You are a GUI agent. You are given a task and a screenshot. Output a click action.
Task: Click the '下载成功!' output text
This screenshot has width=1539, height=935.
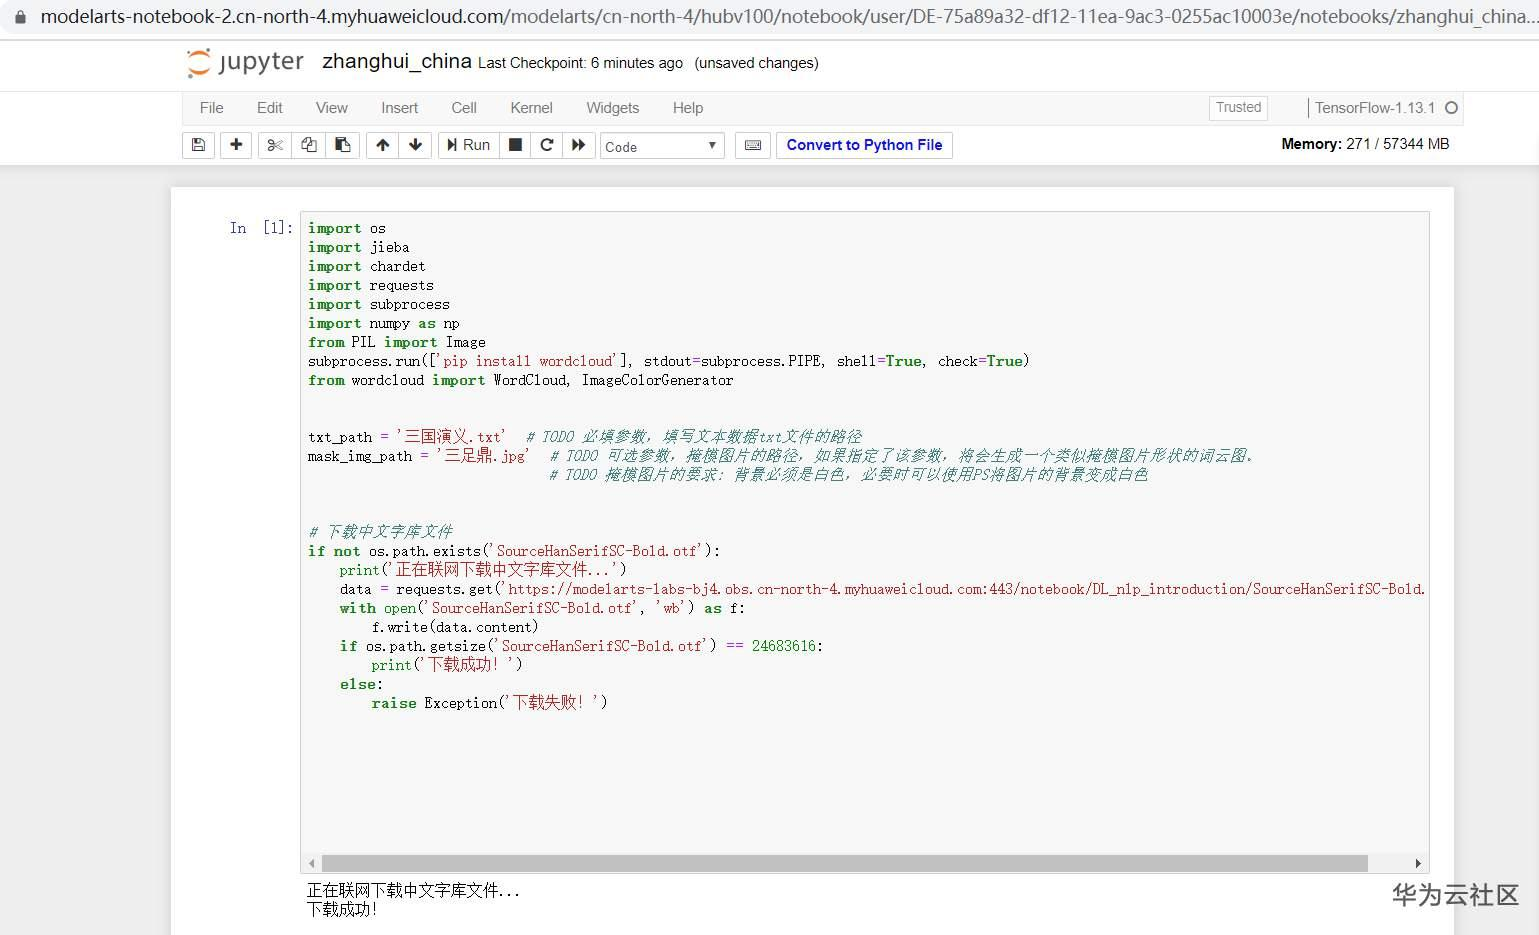[342, 910]
